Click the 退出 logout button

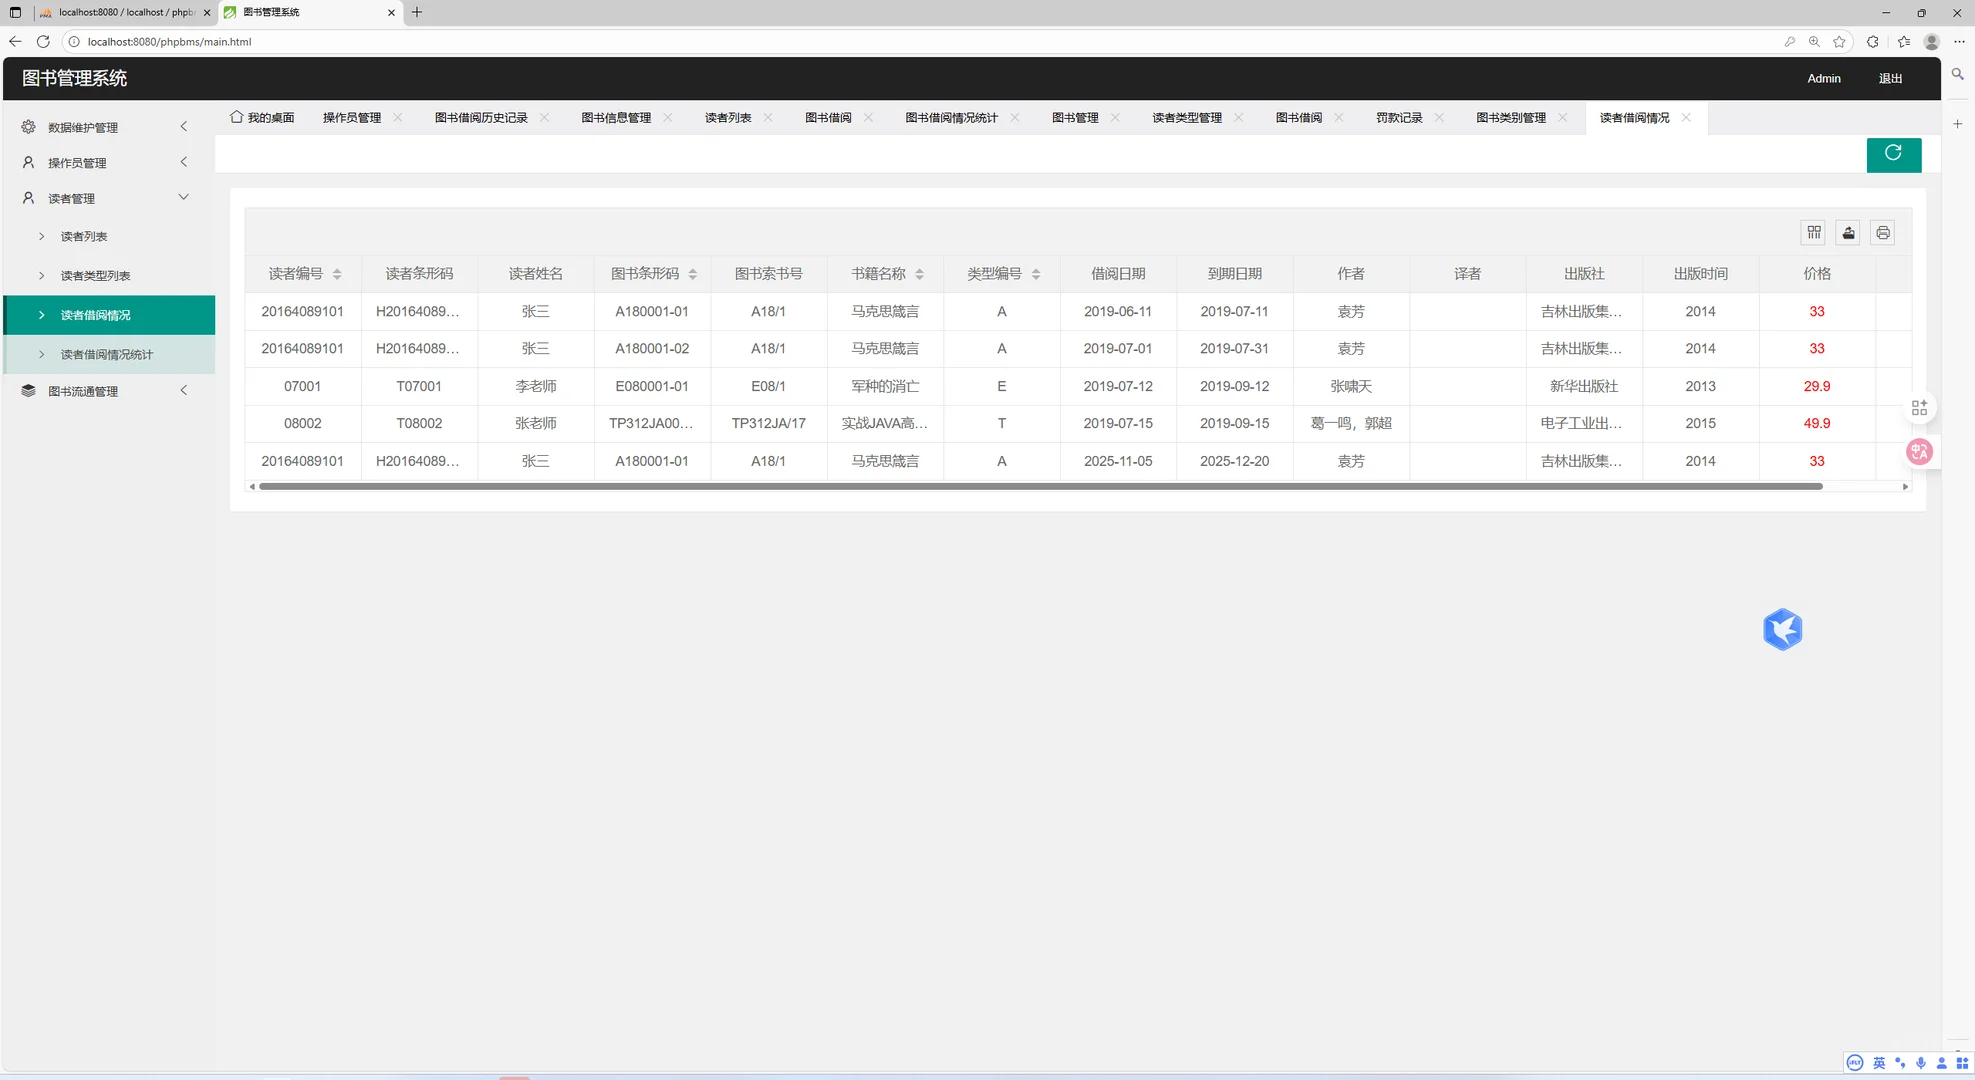click(1889, 78)
